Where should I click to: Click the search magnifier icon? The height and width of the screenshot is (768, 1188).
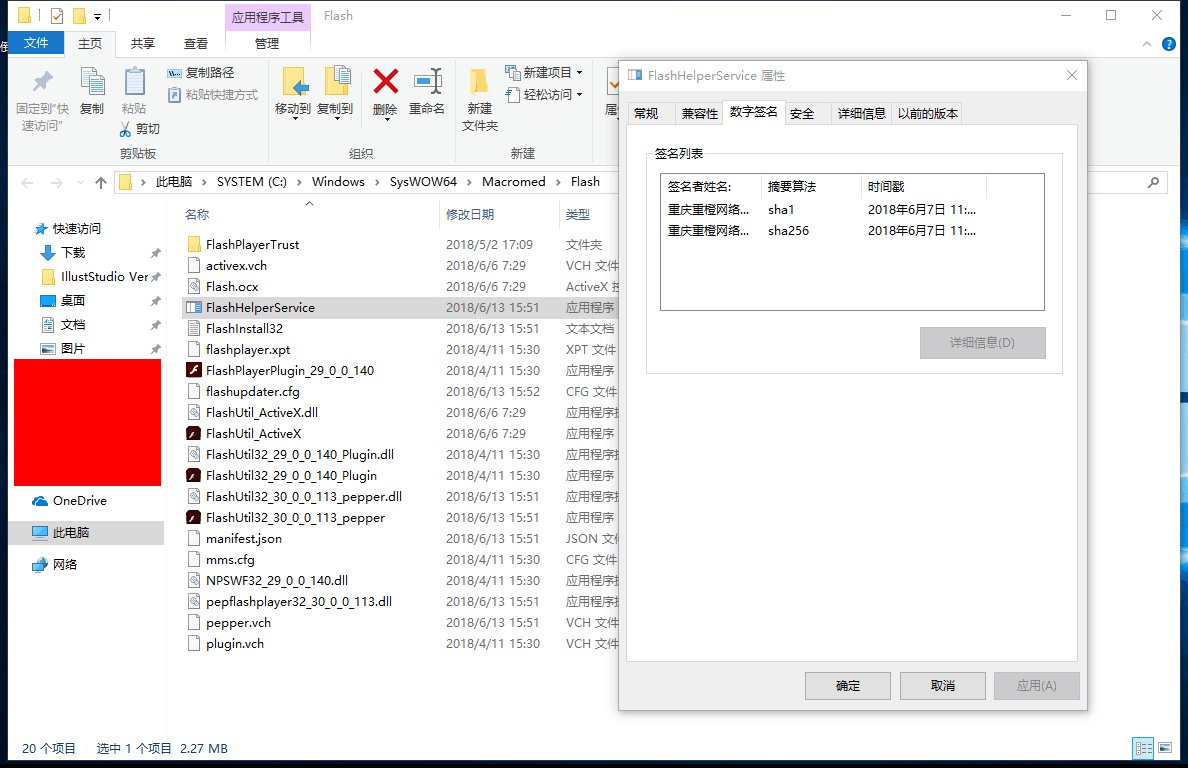click(x=1153, y=183)
